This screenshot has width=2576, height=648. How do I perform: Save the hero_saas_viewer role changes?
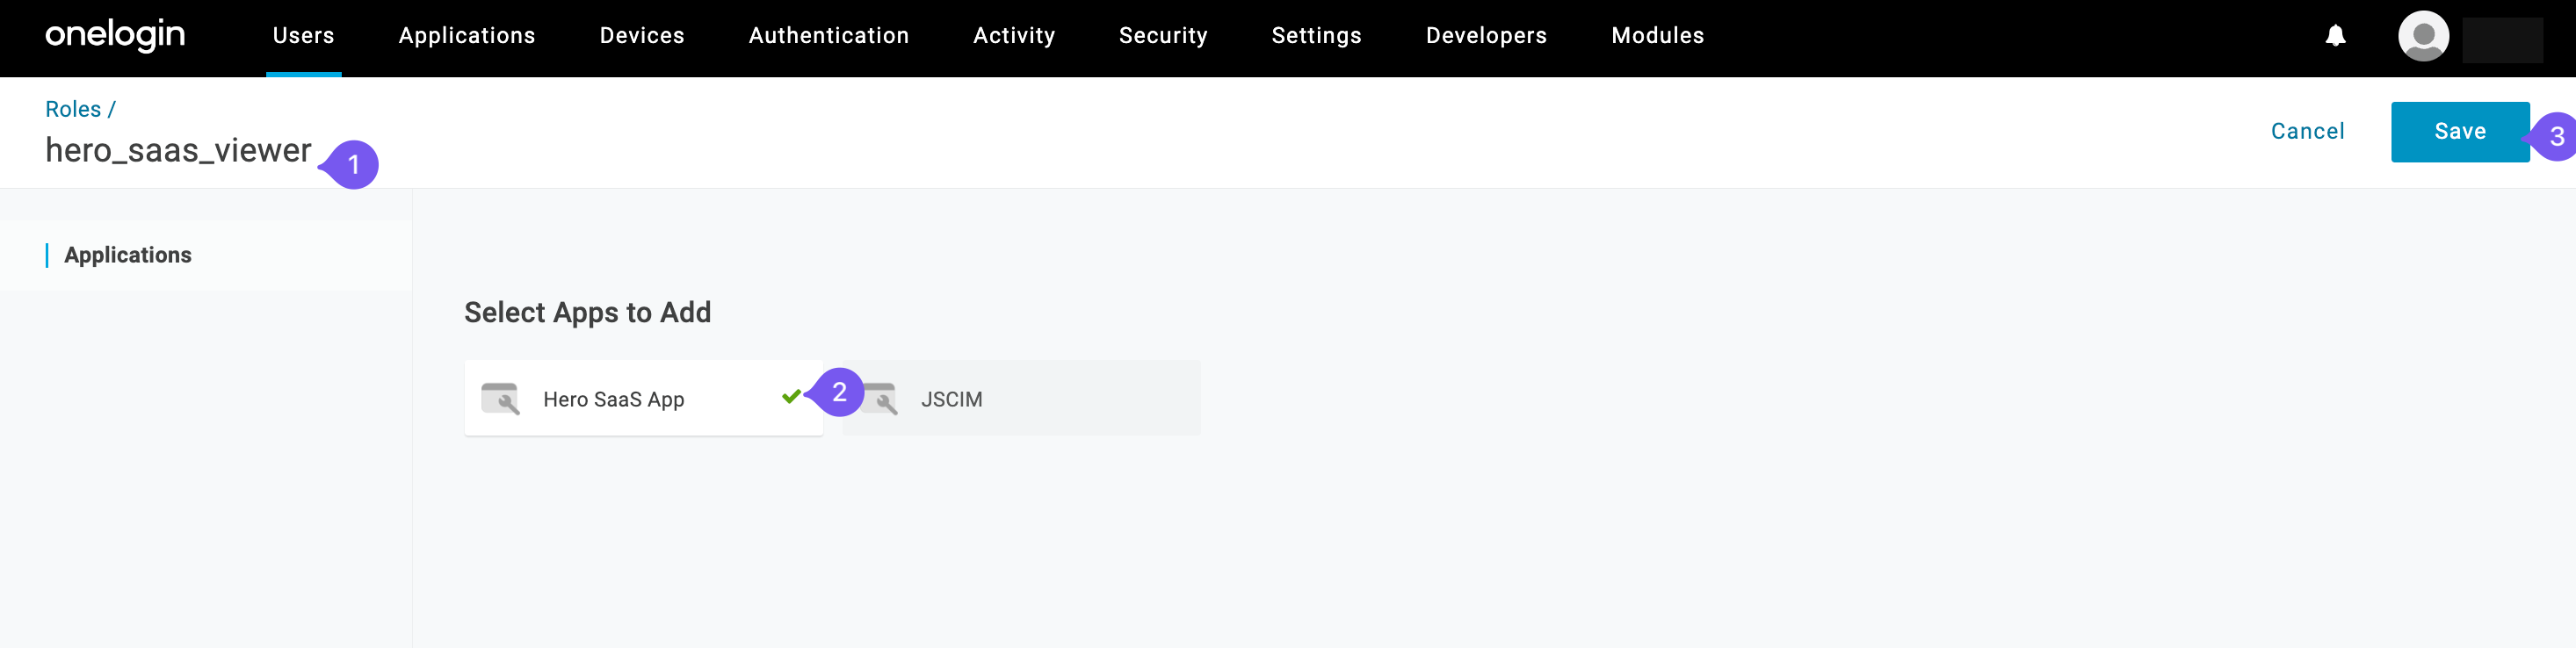[2460, 131]
